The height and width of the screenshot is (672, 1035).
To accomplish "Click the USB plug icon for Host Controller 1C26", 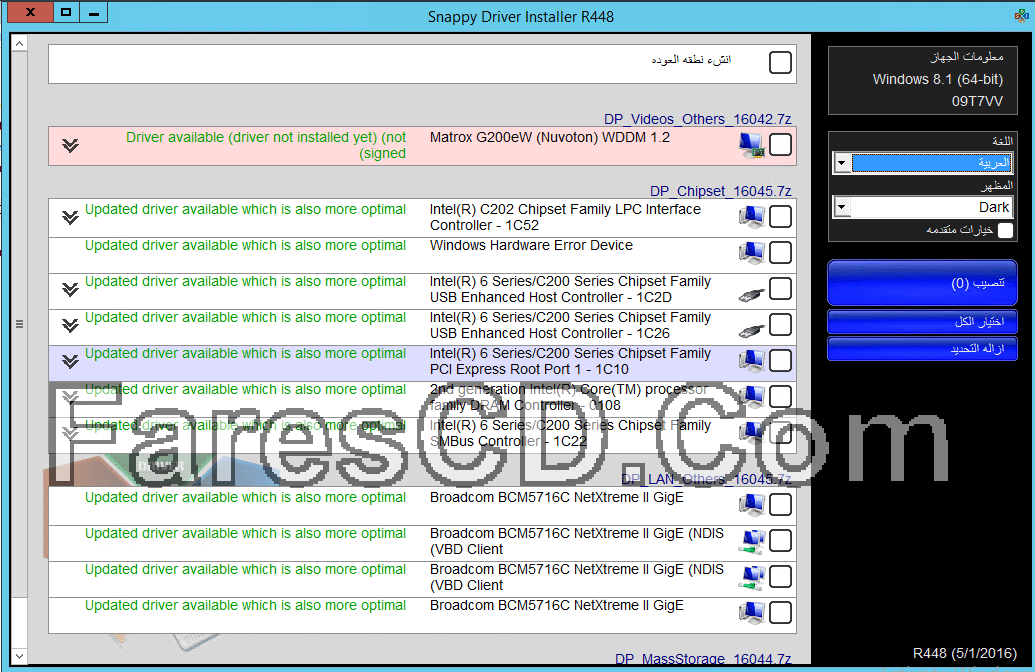I will pyautogui.click(x=751, y=329).
